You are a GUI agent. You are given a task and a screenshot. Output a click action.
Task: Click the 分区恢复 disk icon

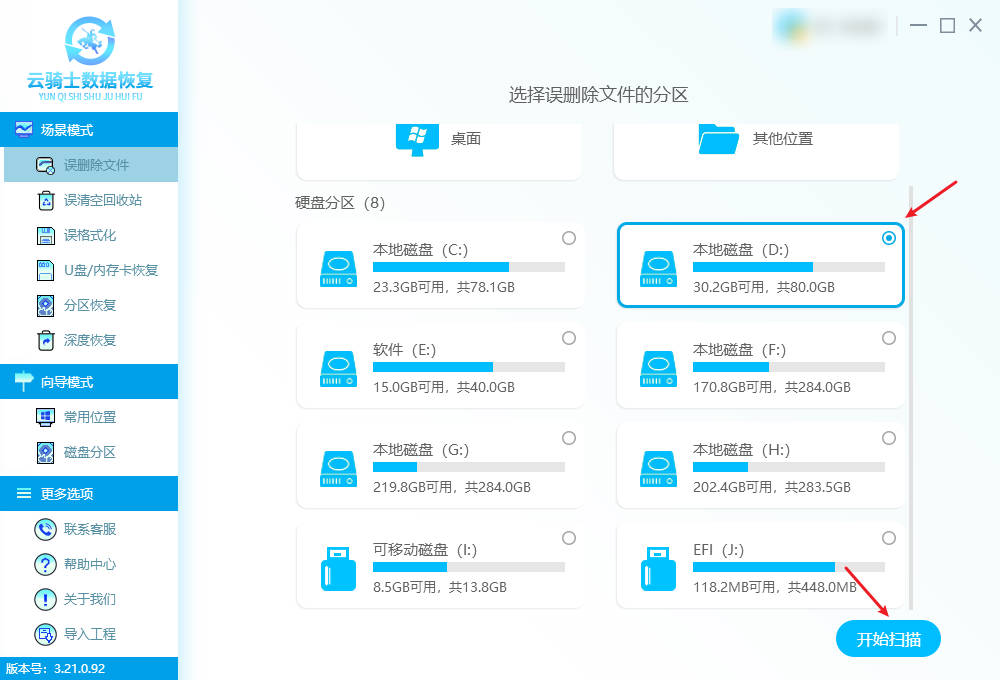click(x=46, y=305)
